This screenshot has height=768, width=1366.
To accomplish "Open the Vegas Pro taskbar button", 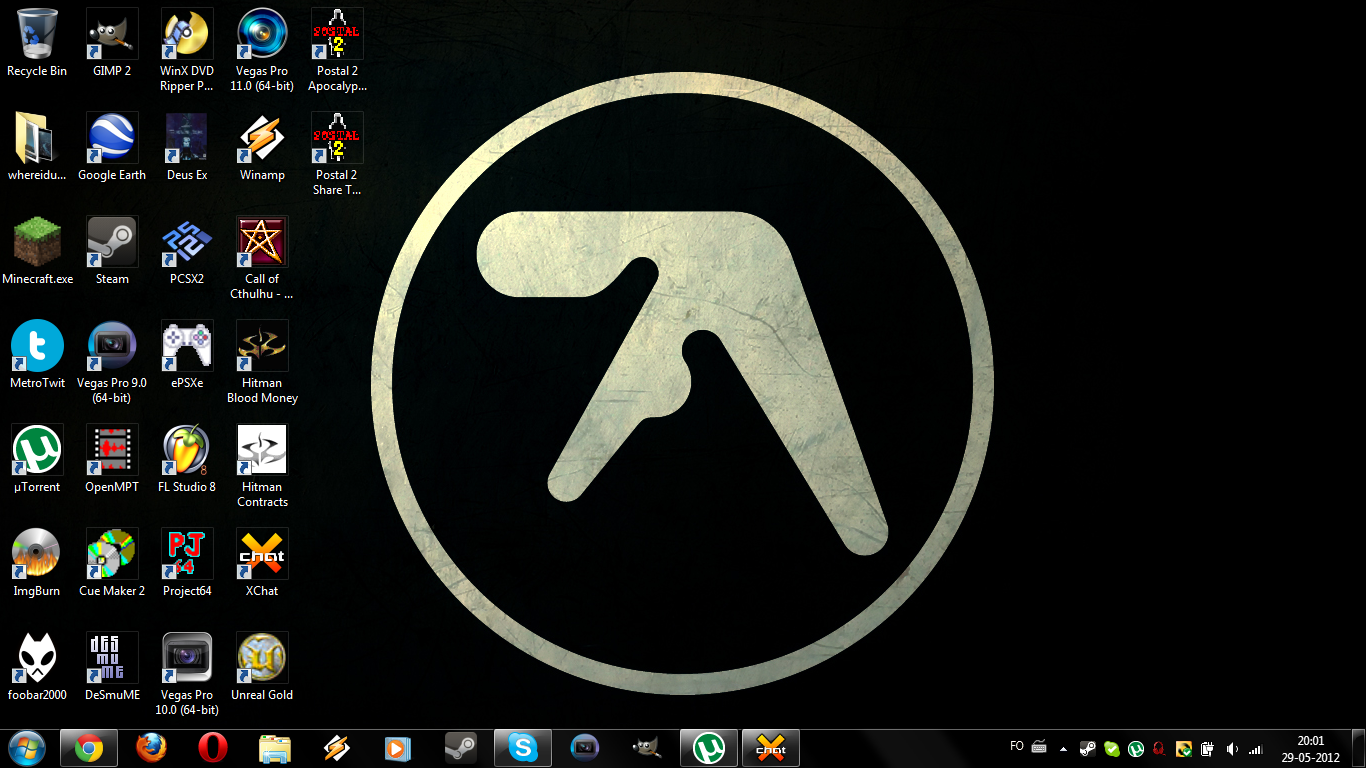I will click(585, 748).
